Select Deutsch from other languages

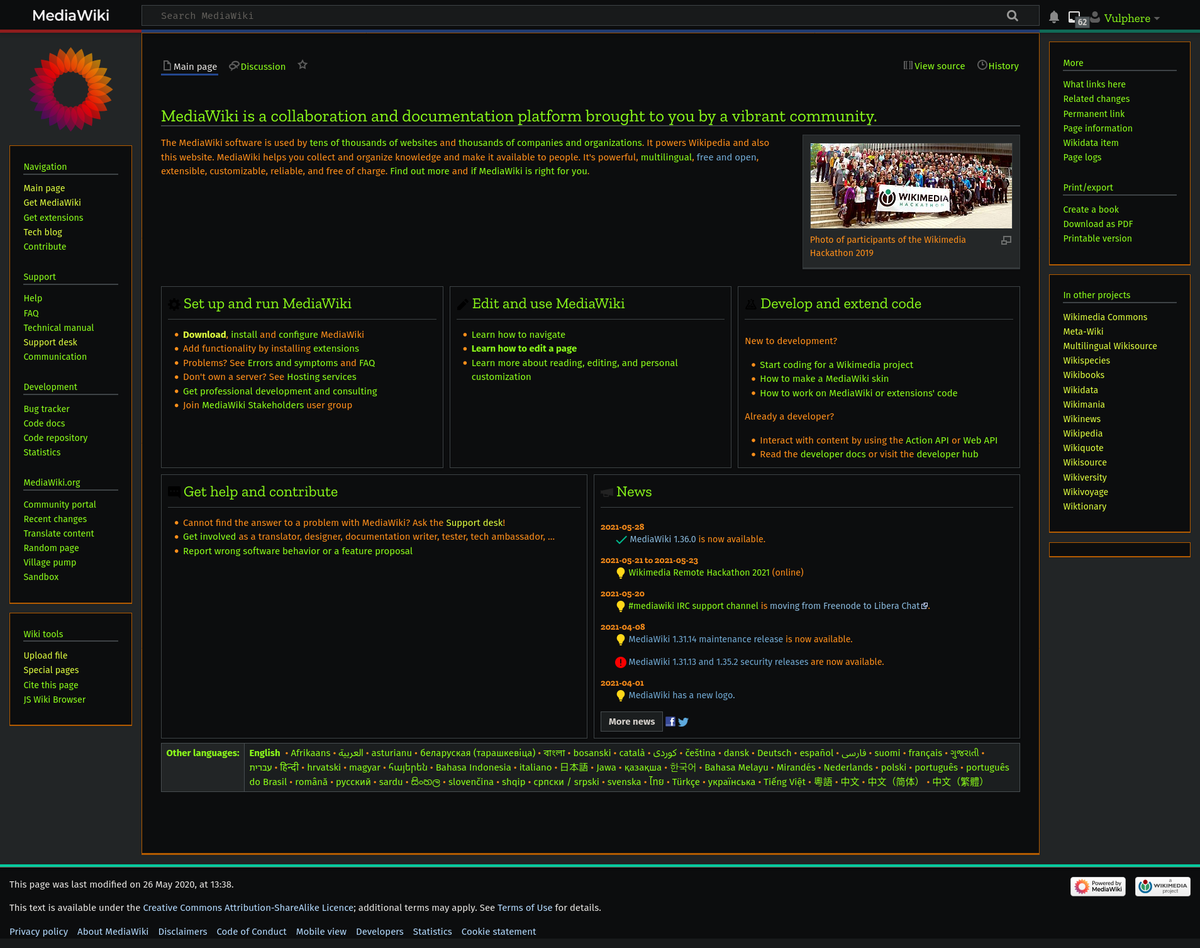tap(773, 753)
